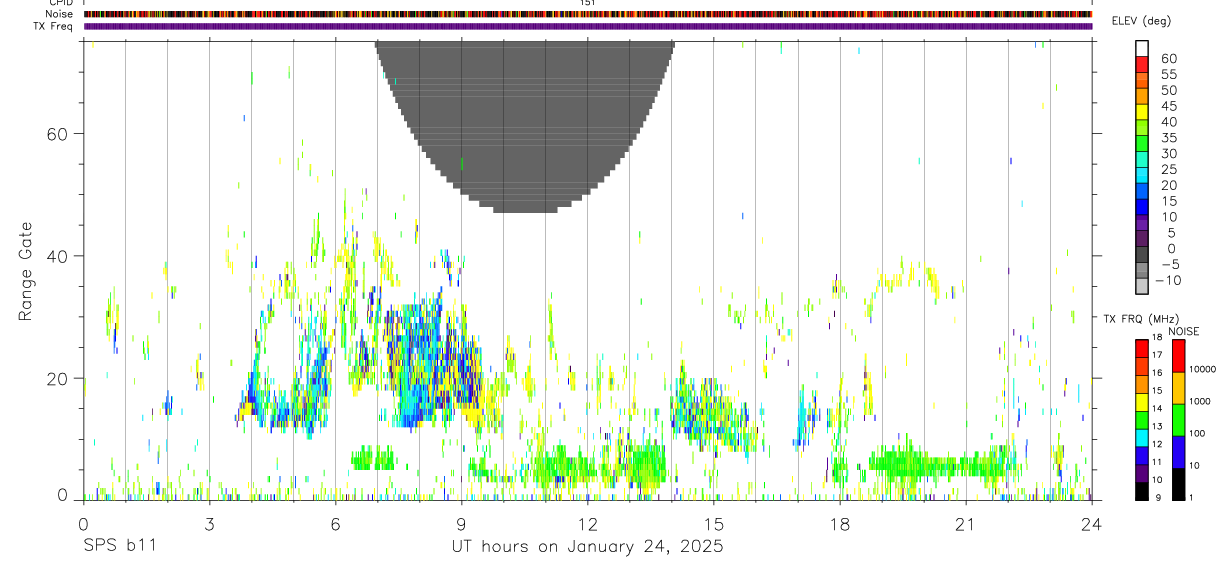
Task: Select the lightest gray bottom segment of ELEV bar
Action: point(1142,286)
